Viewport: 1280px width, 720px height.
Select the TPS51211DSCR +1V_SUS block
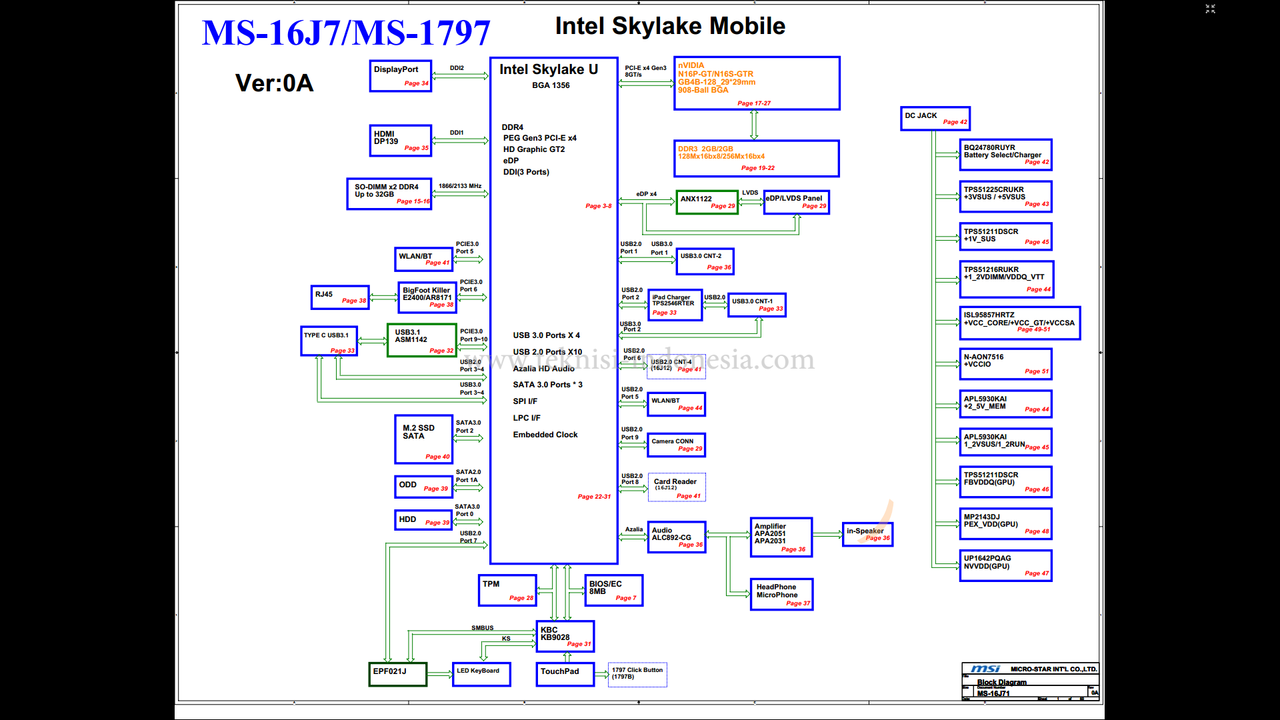(1006, 236)
